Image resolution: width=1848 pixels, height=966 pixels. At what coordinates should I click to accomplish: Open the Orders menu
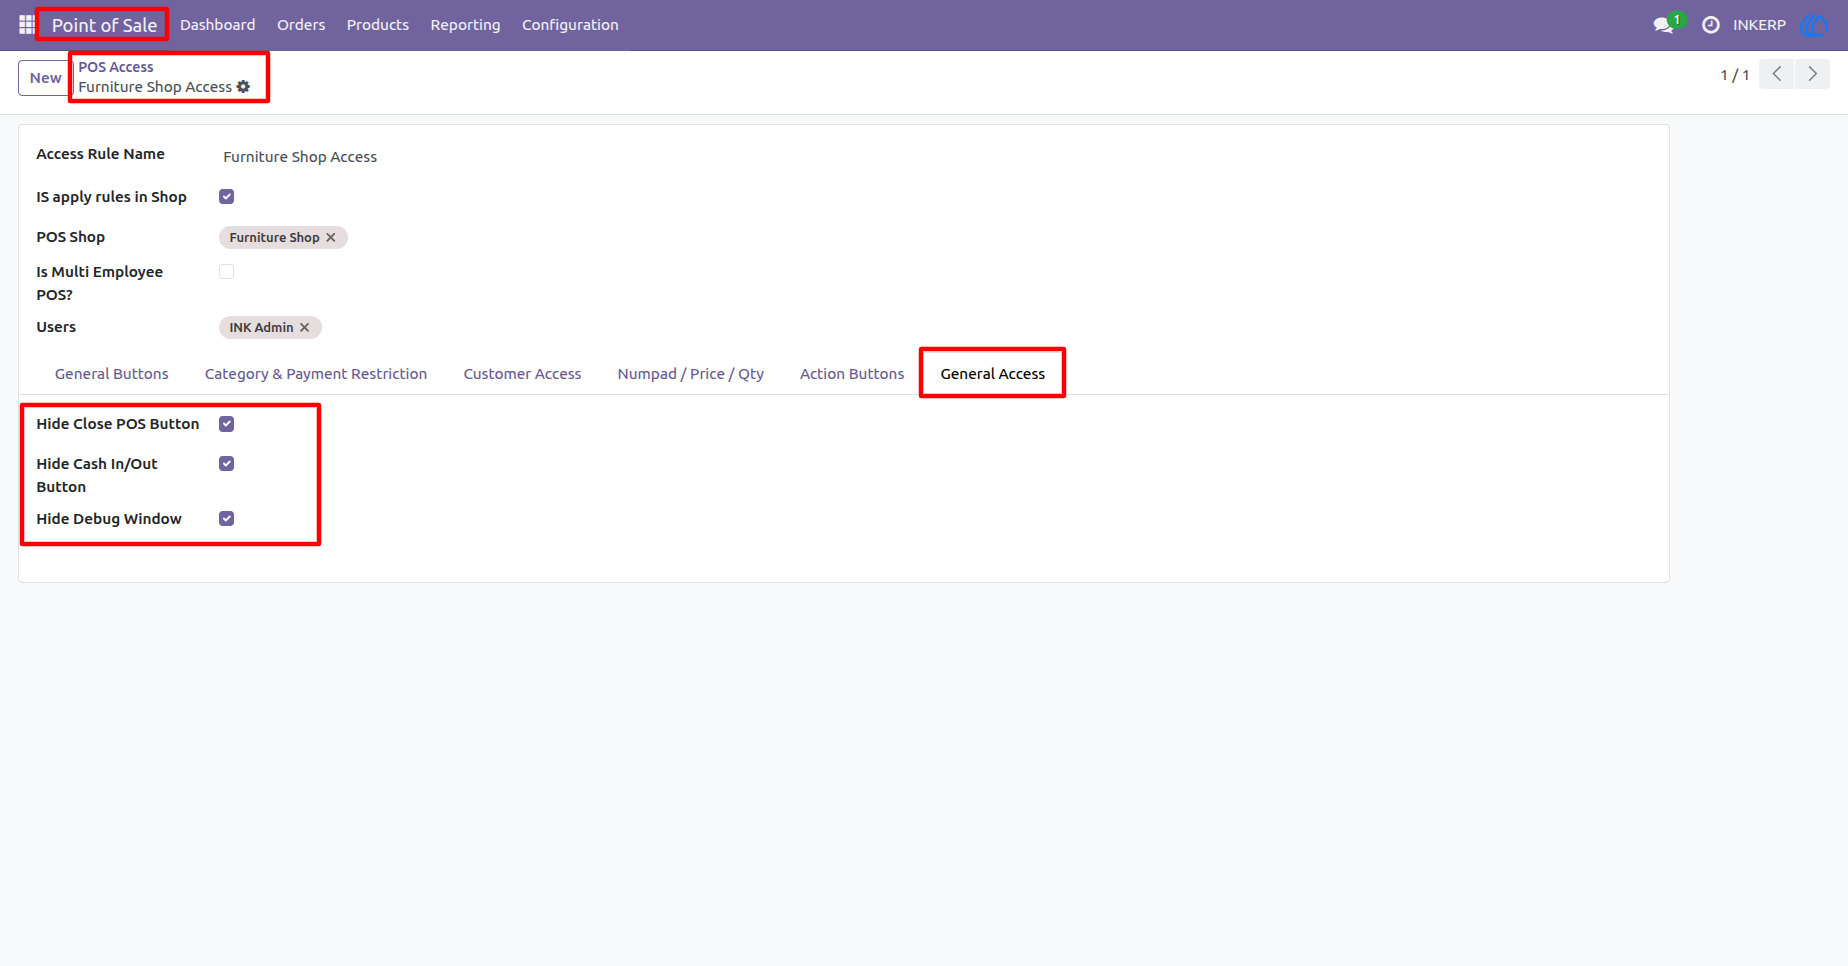click(301, 25)
